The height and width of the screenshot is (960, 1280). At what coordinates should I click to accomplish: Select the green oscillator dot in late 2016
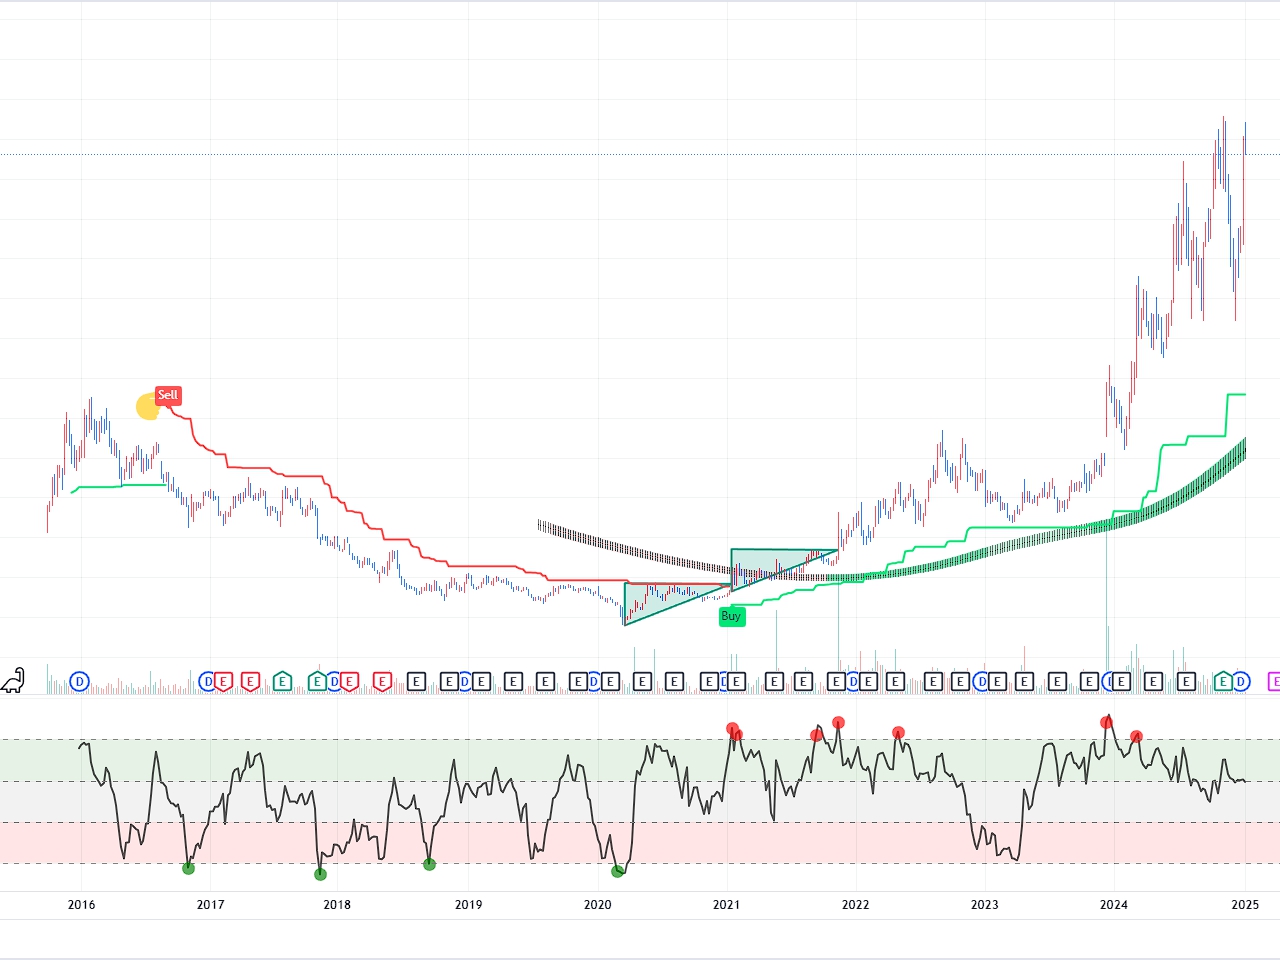coord(189,868)
